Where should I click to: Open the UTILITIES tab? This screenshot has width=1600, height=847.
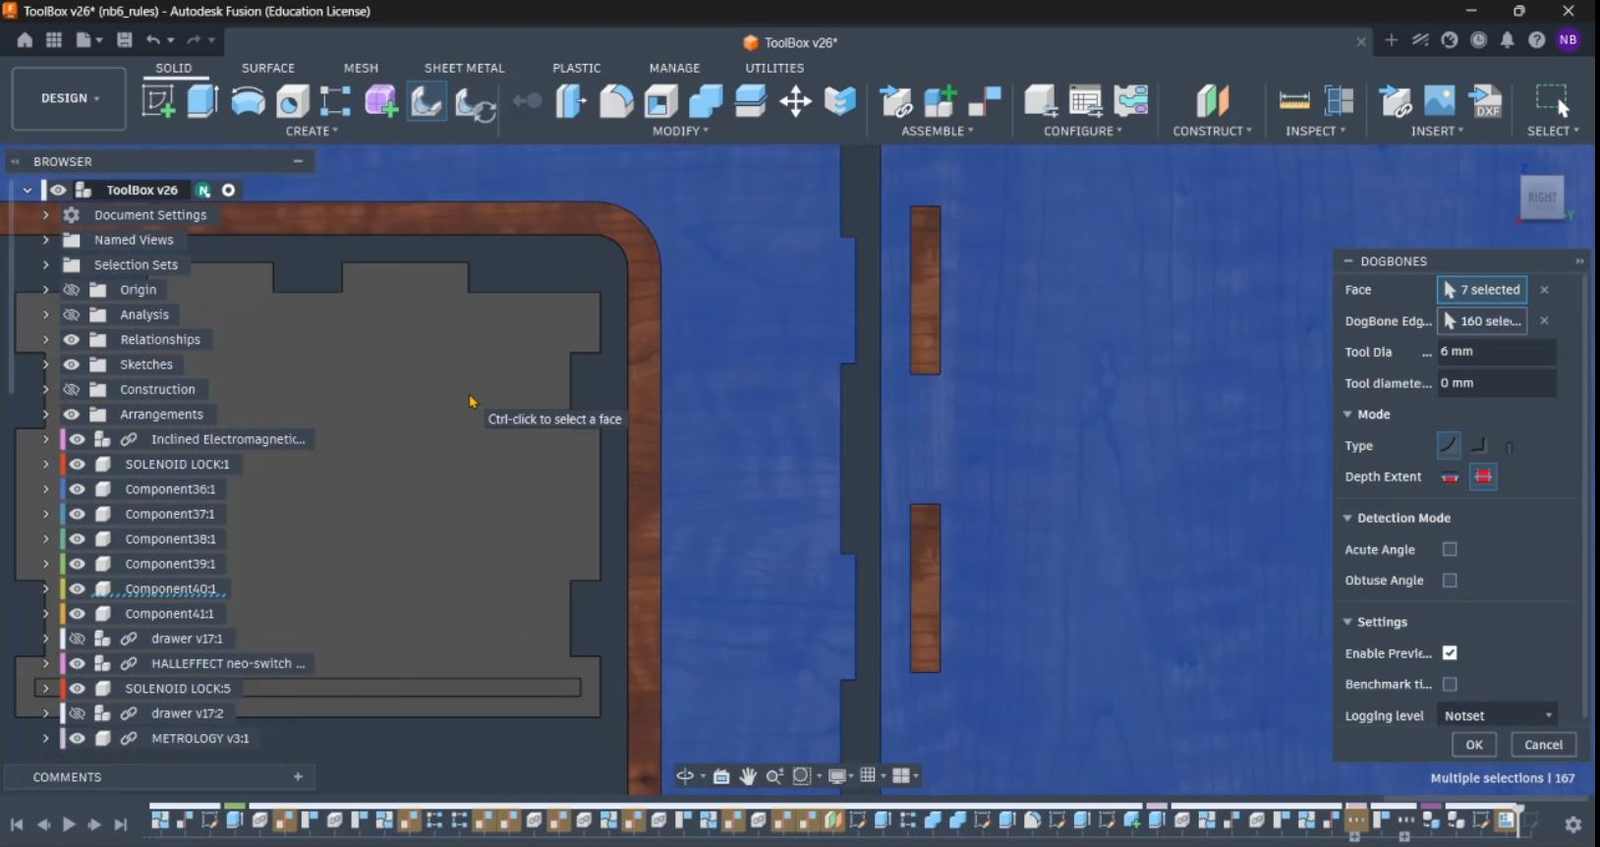[774, 68]
